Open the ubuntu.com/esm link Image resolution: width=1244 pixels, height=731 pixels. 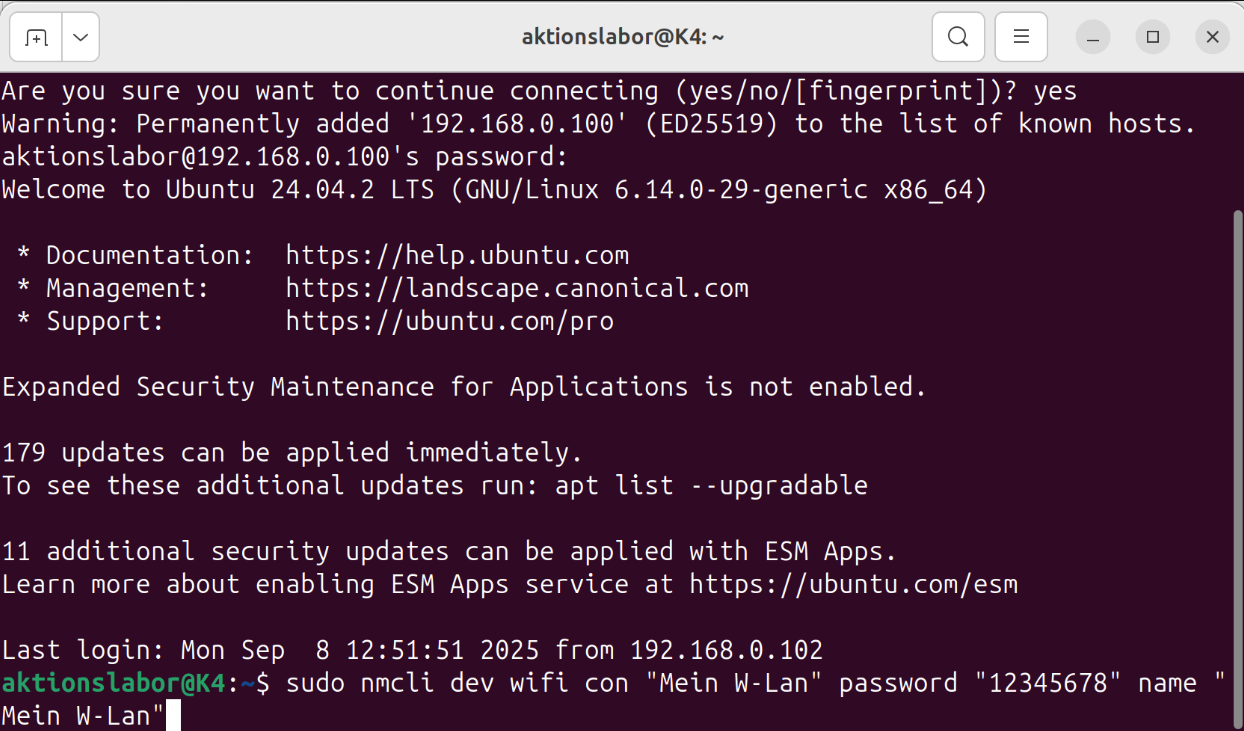pos(853,584)
